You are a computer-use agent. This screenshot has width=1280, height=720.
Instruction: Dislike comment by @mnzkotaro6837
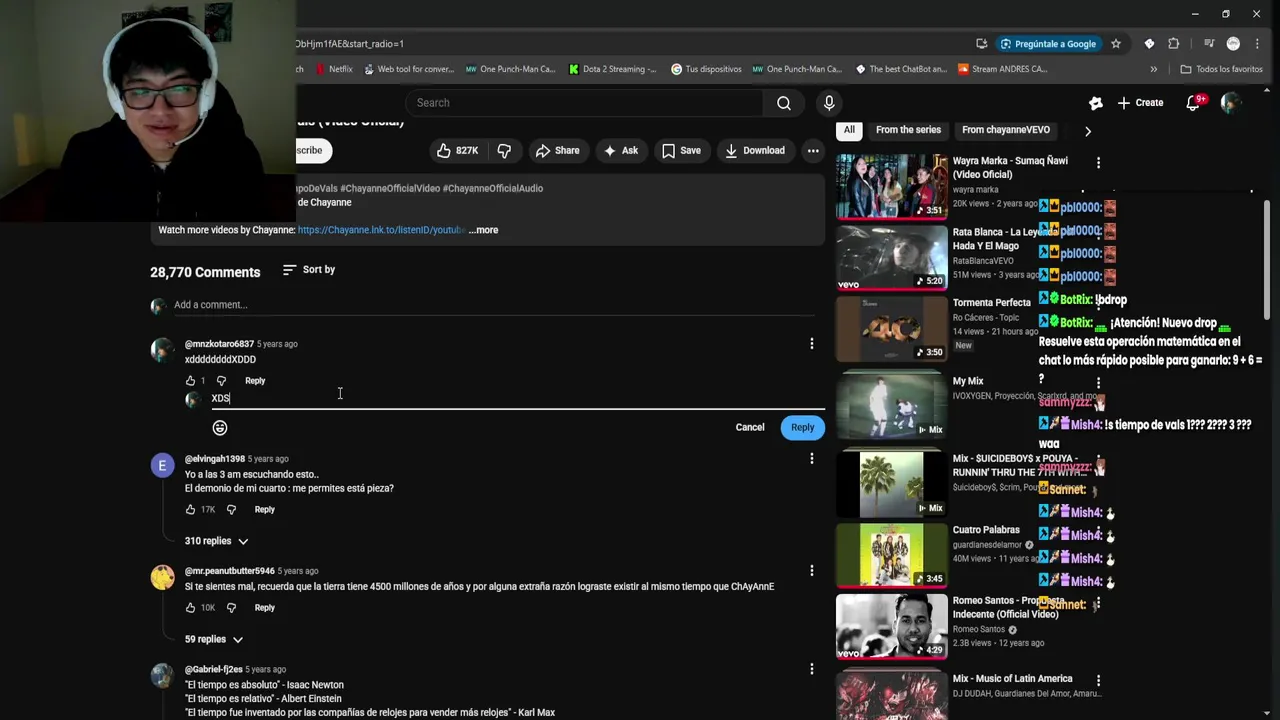pos(221,381)
